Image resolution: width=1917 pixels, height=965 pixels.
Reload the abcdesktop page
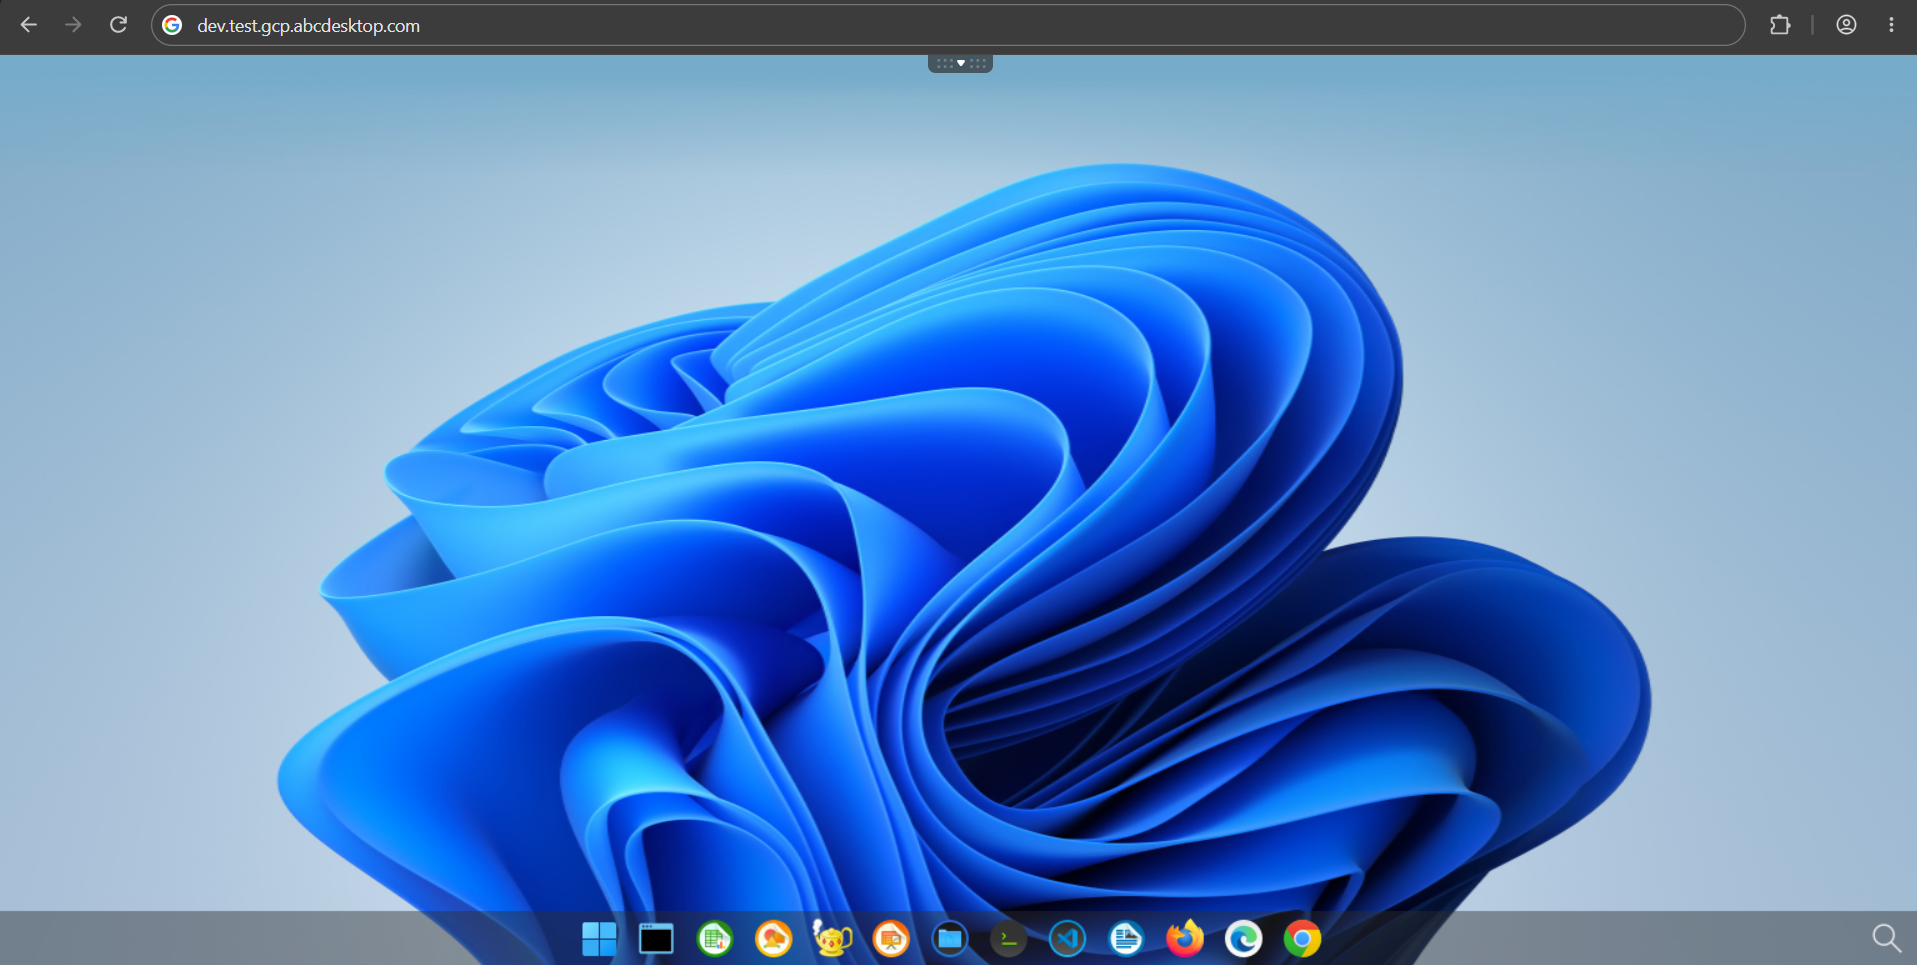118,25
